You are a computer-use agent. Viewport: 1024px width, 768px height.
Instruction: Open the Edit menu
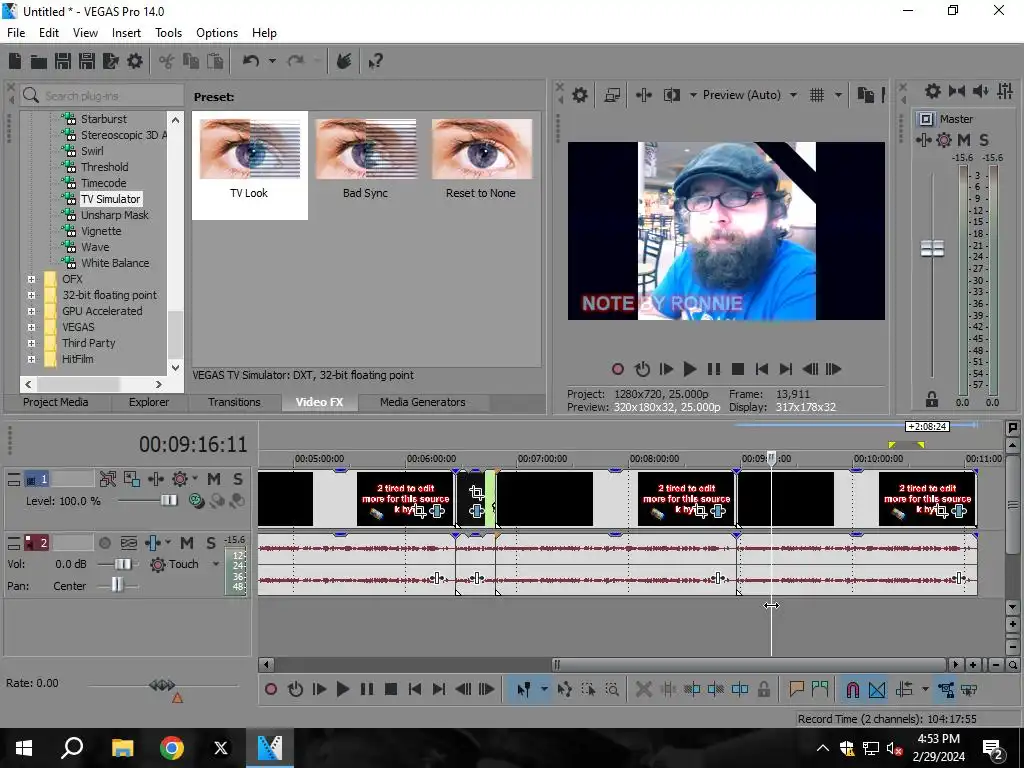[x=48, y=33]
